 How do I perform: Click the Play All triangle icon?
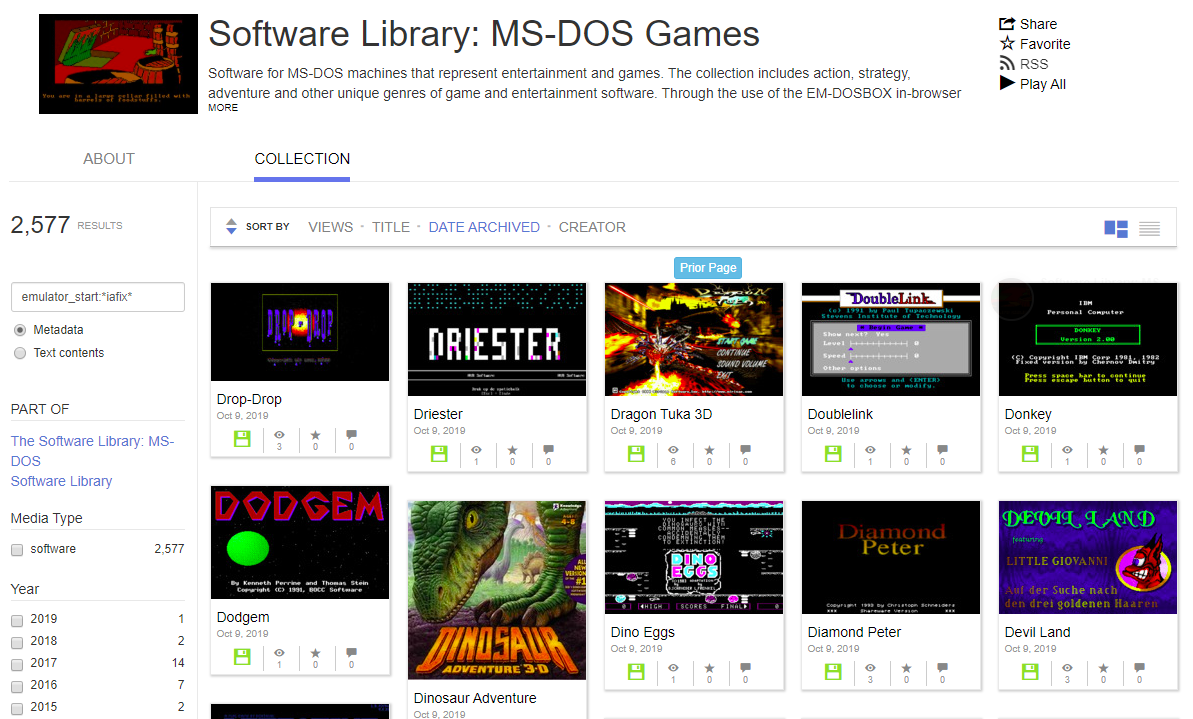click(x=1007, y=83)
